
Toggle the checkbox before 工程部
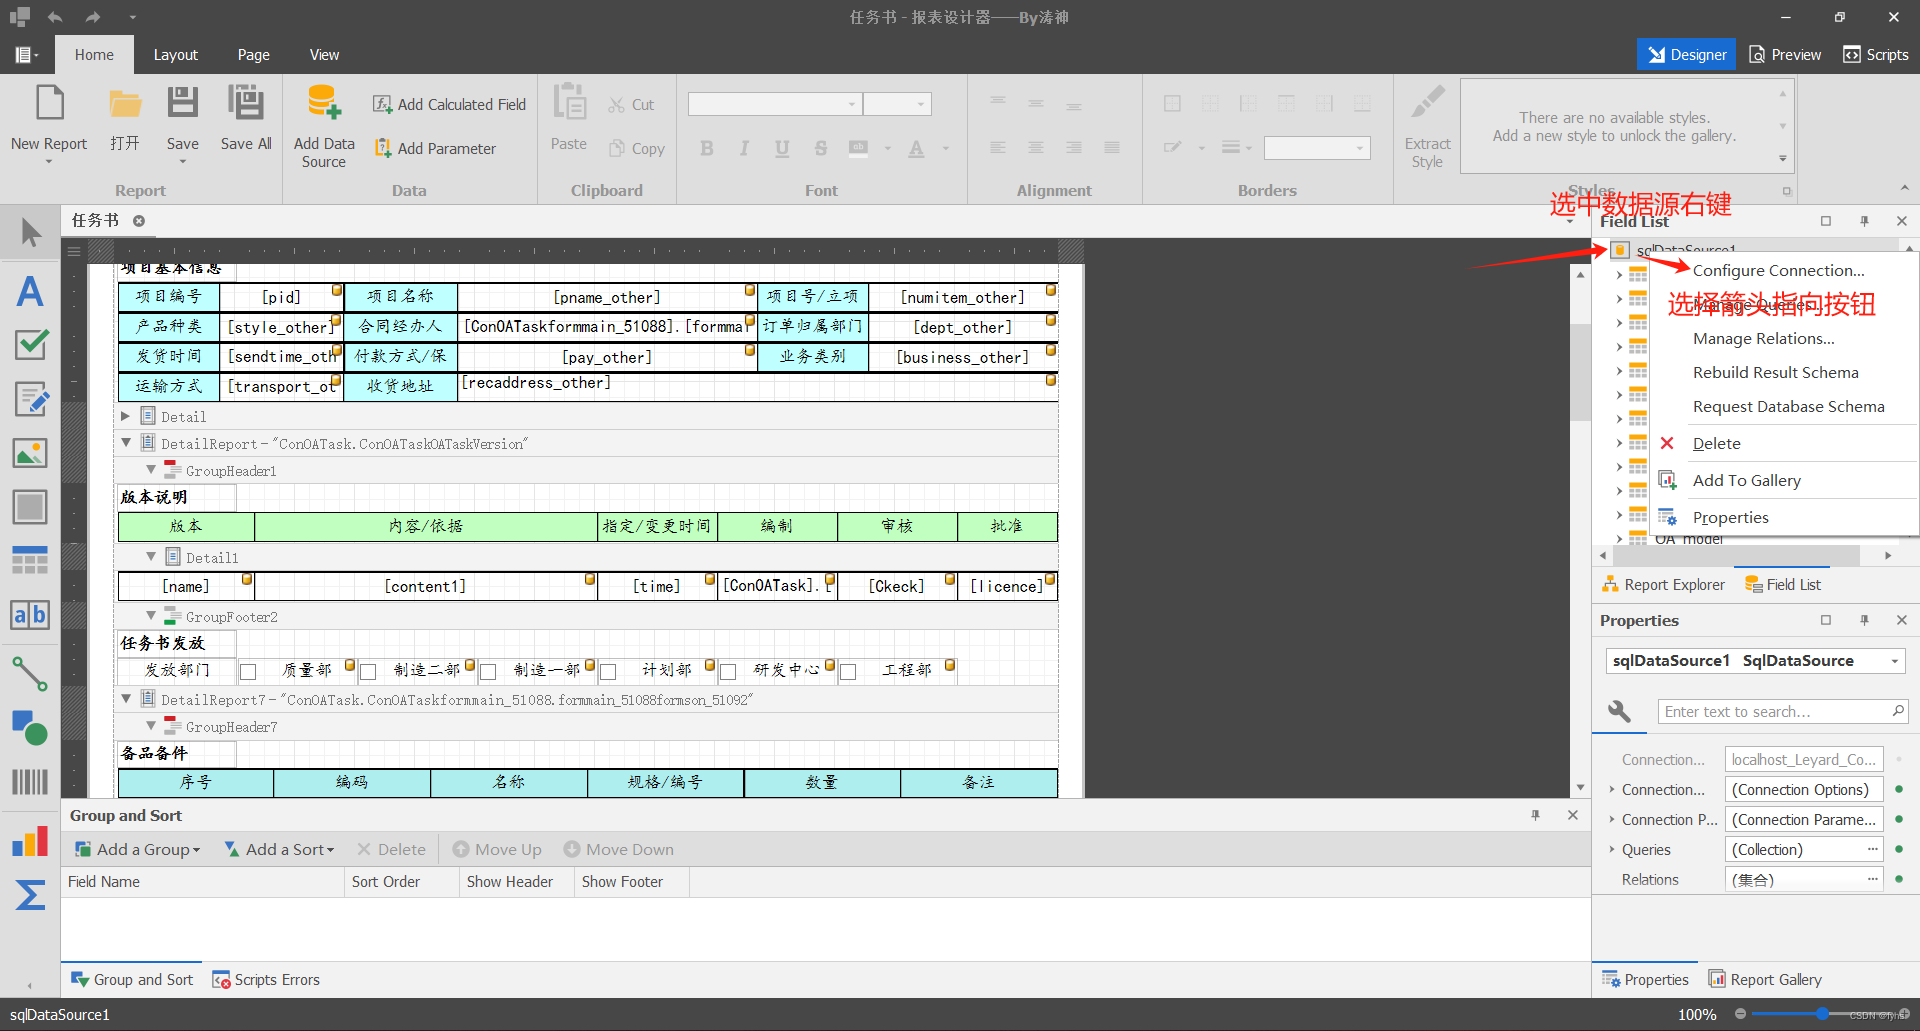848,672
